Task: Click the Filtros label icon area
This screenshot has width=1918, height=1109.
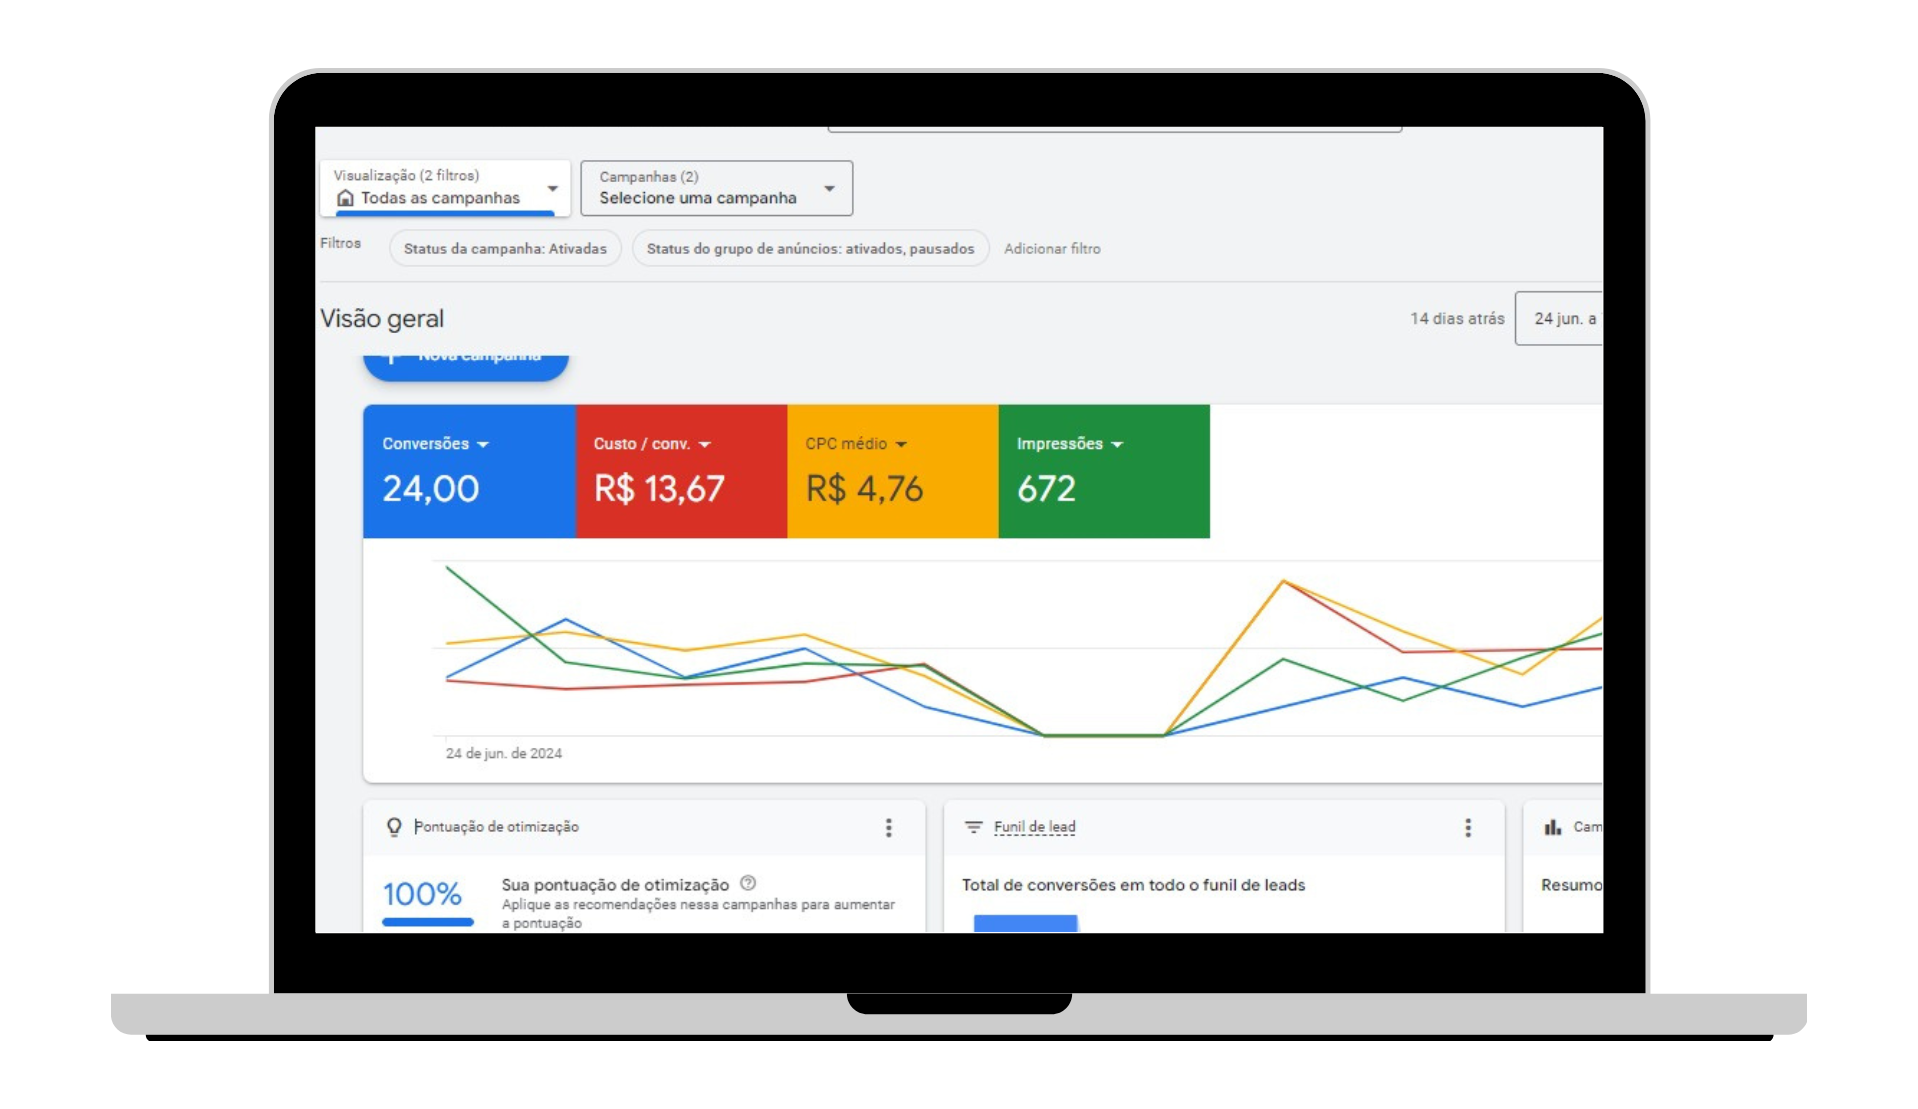Action: point(340,243)
